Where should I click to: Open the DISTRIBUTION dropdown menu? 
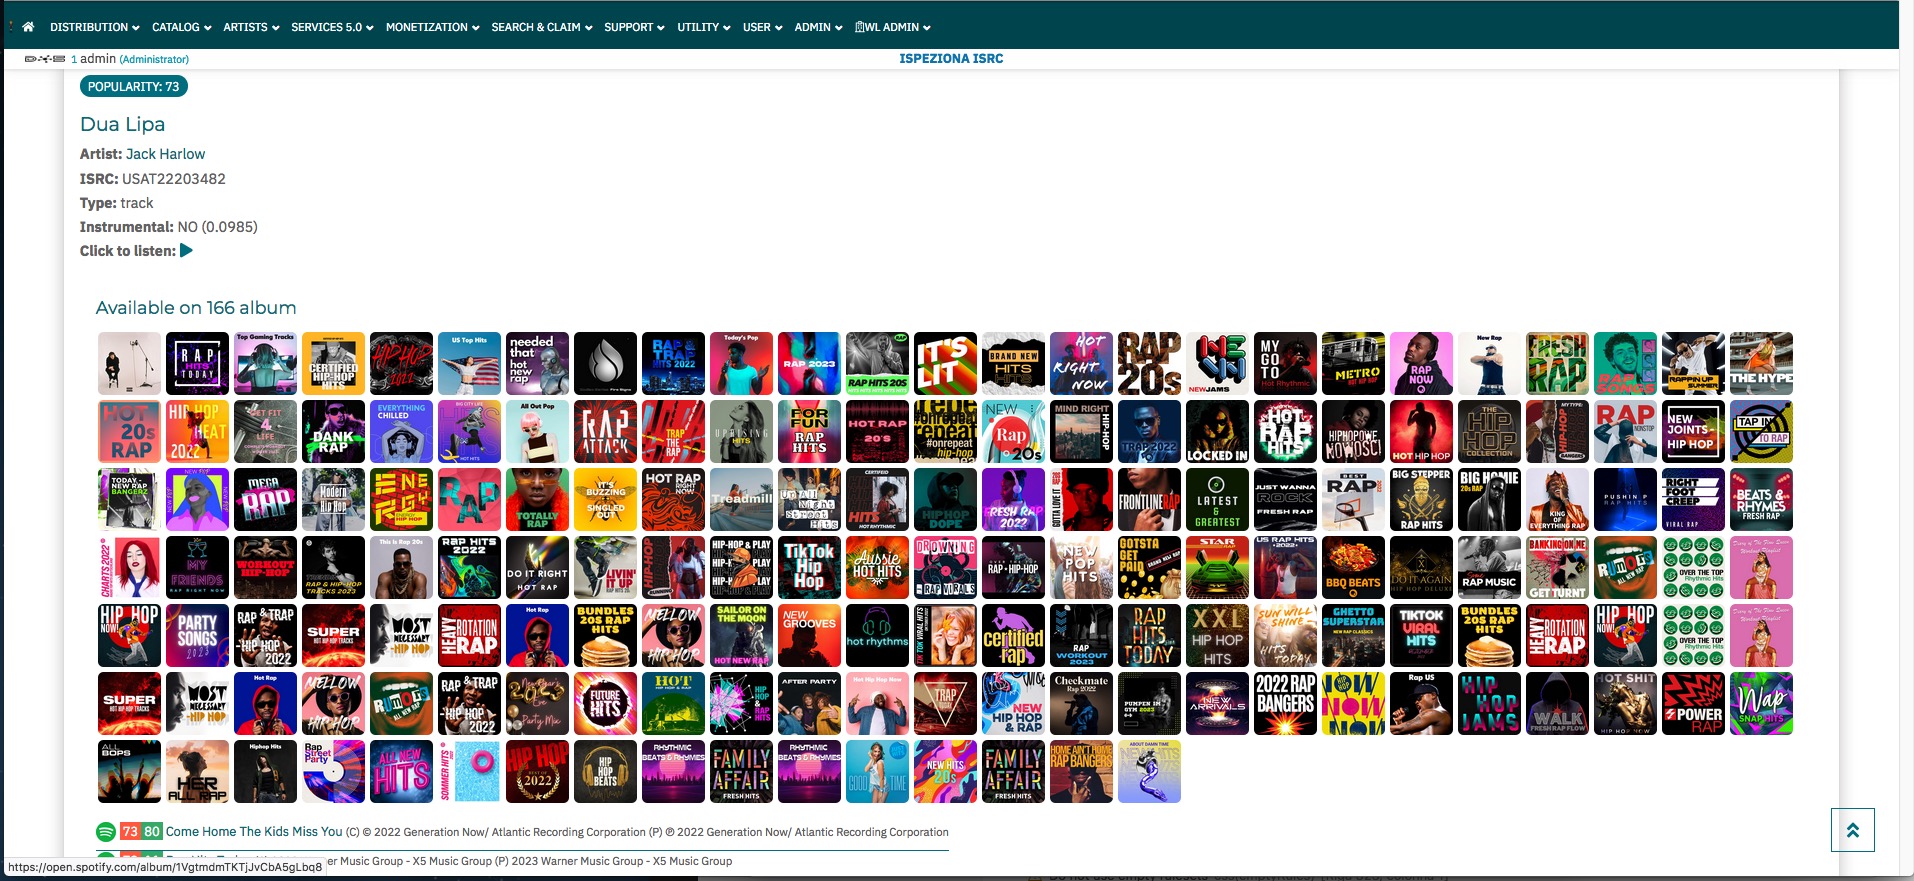pyautogui.click(x=94, y=27)
